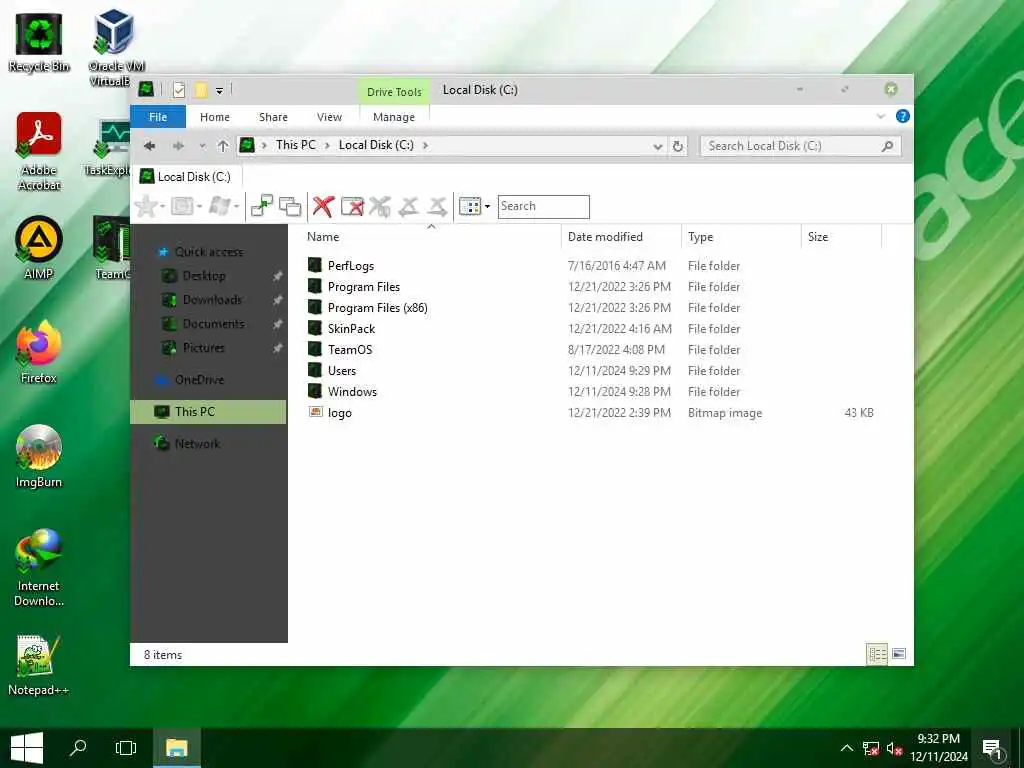Expand the ribbon with the chevron
The image size is (1024, 768).
coord(880,116)
